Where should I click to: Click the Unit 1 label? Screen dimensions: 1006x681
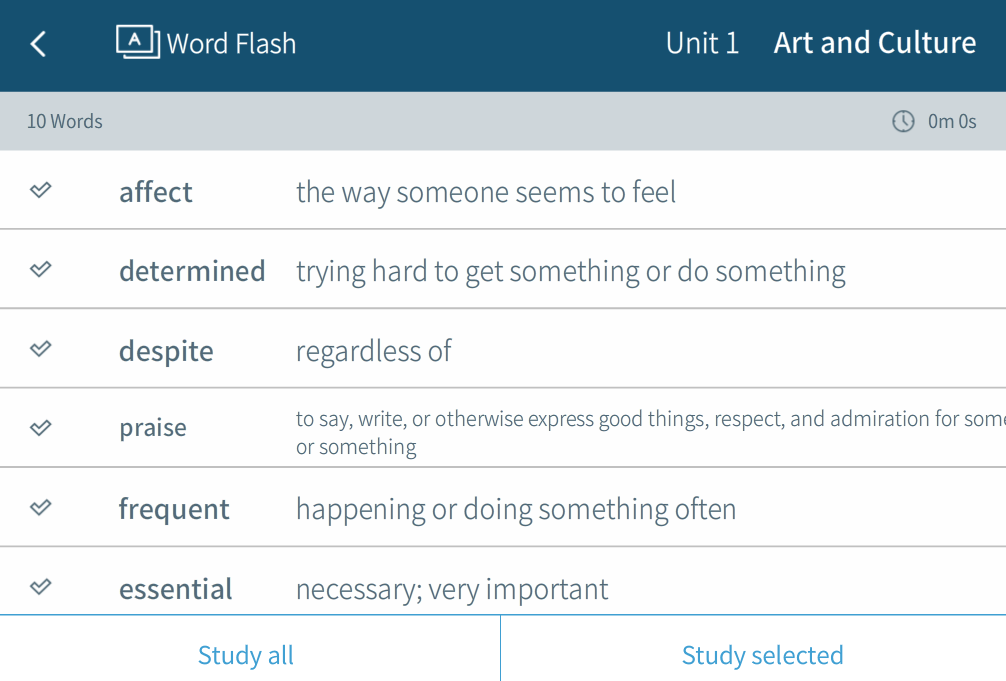pyautogui.click(x=702, y=43)
